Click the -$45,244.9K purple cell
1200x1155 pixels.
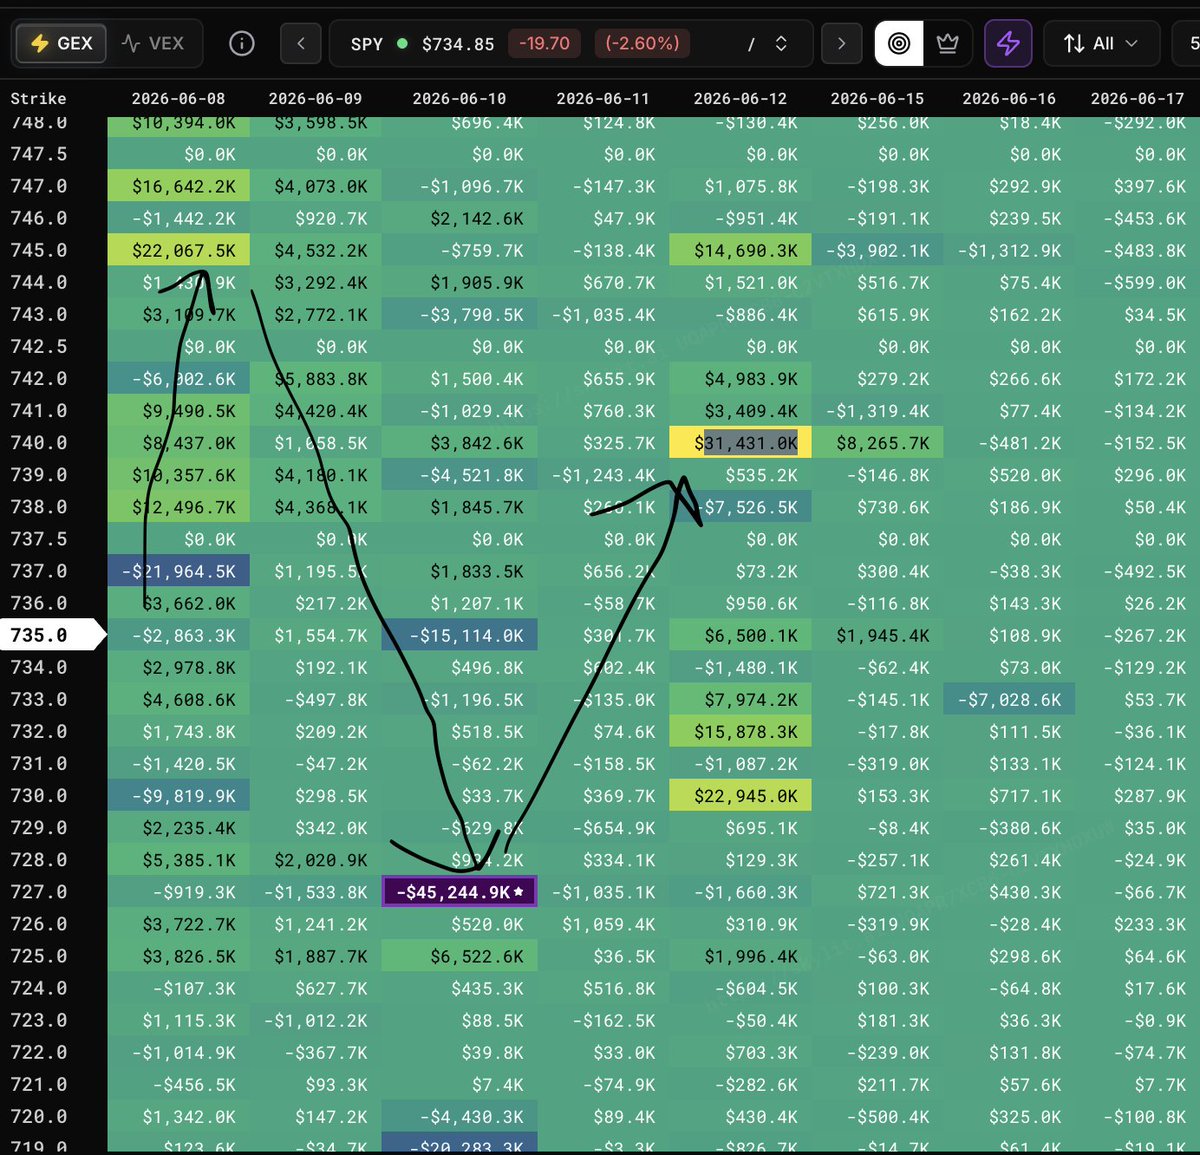coord(460,892)
